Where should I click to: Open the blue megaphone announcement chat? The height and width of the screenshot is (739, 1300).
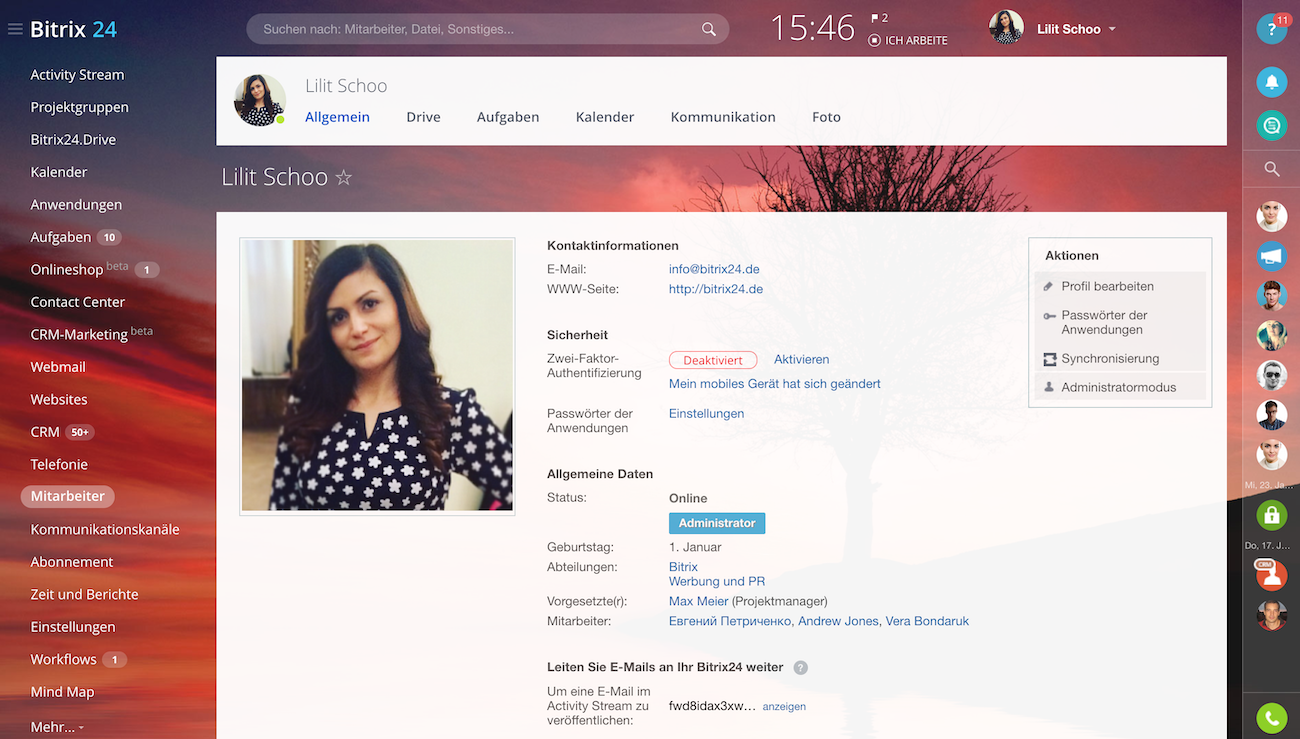(1272, 256)
